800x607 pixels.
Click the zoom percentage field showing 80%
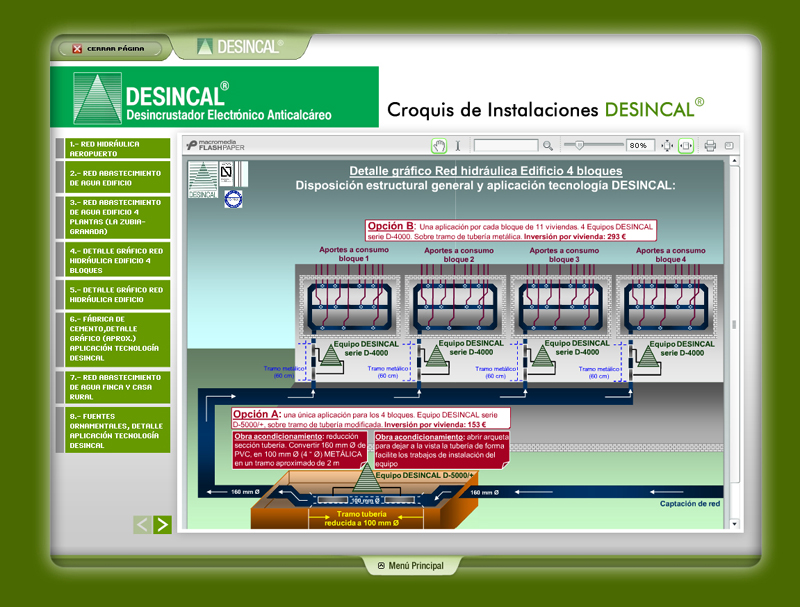click(640, 145)
